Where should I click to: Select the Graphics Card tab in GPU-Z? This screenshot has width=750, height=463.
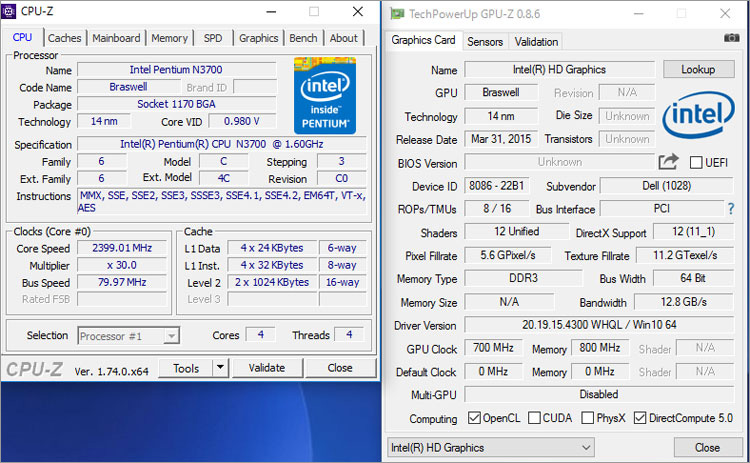423,40
